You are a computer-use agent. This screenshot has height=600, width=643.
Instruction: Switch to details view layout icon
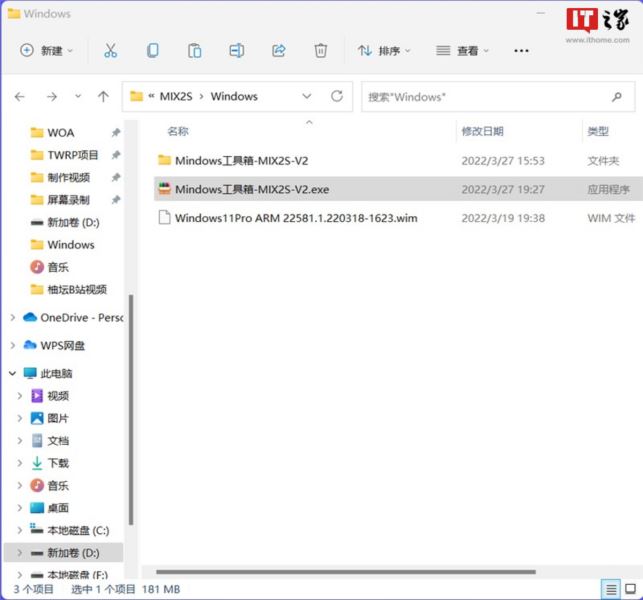(x=611, y=589)
